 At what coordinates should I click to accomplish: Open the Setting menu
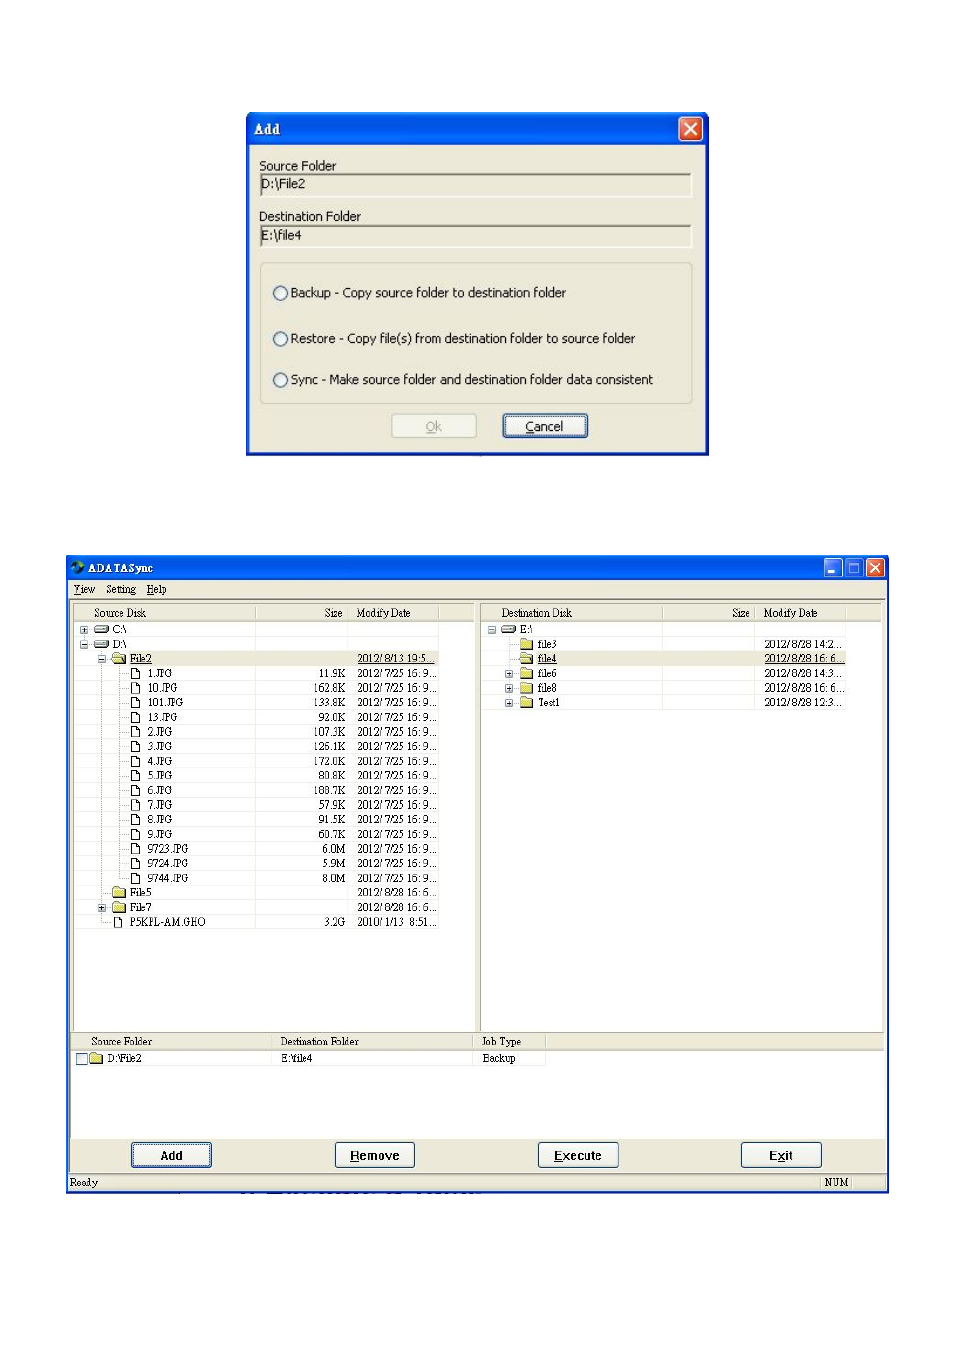tap(121, 590)
